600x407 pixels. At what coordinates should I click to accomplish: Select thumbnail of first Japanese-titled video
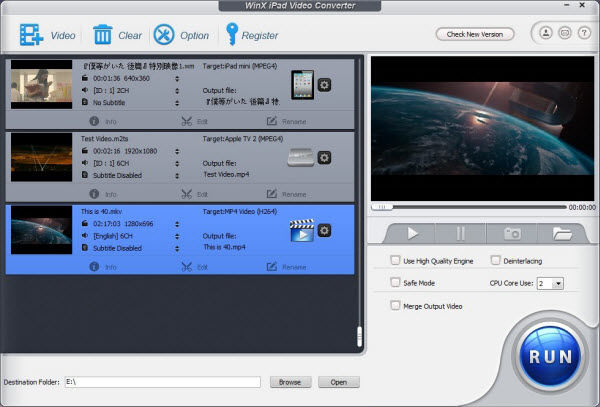pyautogui.click(x=41, y=84)
